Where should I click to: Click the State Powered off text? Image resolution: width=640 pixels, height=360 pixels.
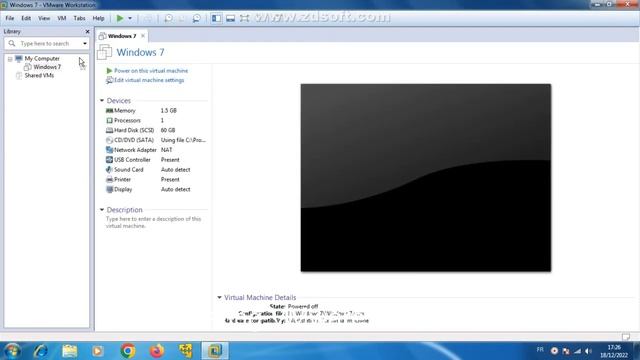click(294, 306)
